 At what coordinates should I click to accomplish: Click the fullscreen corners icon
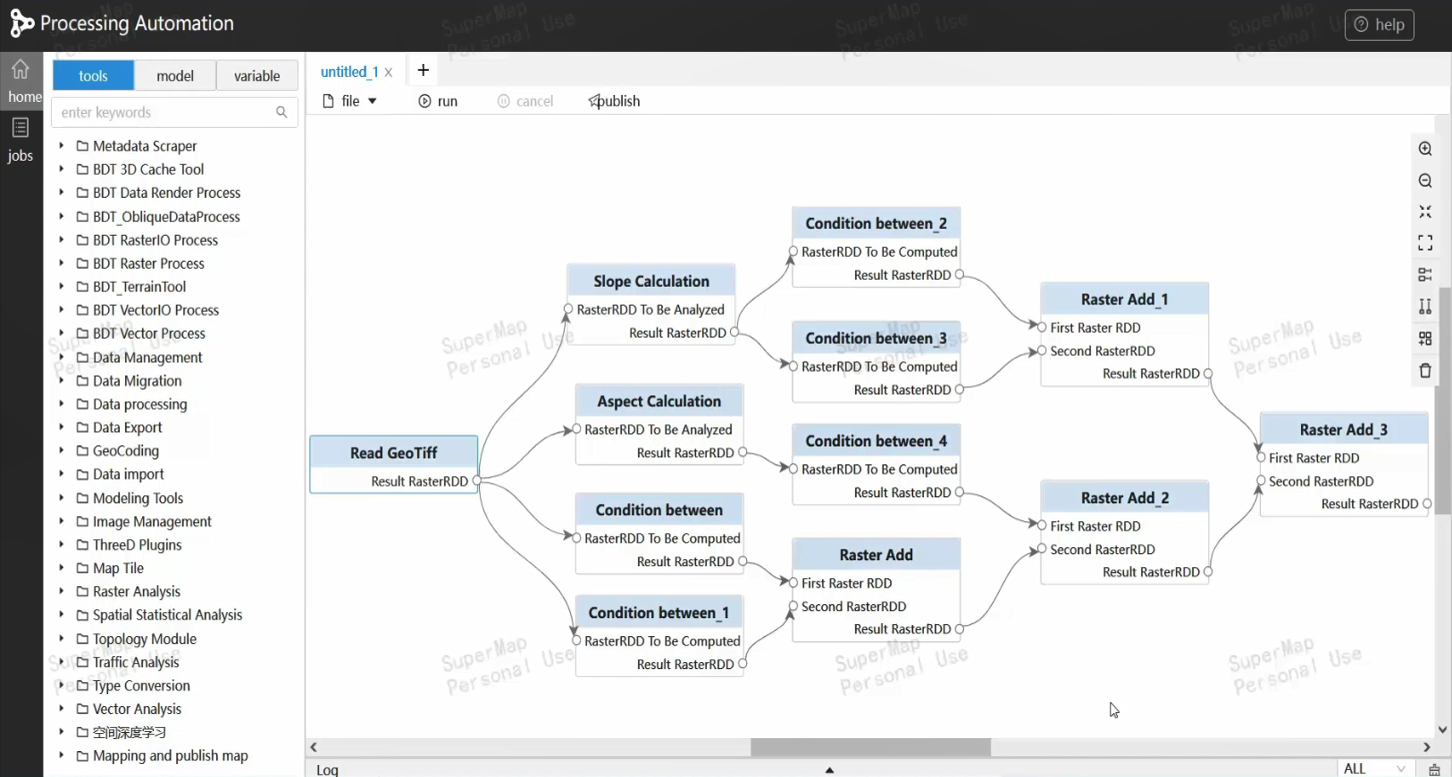[x=1425, y=243]
